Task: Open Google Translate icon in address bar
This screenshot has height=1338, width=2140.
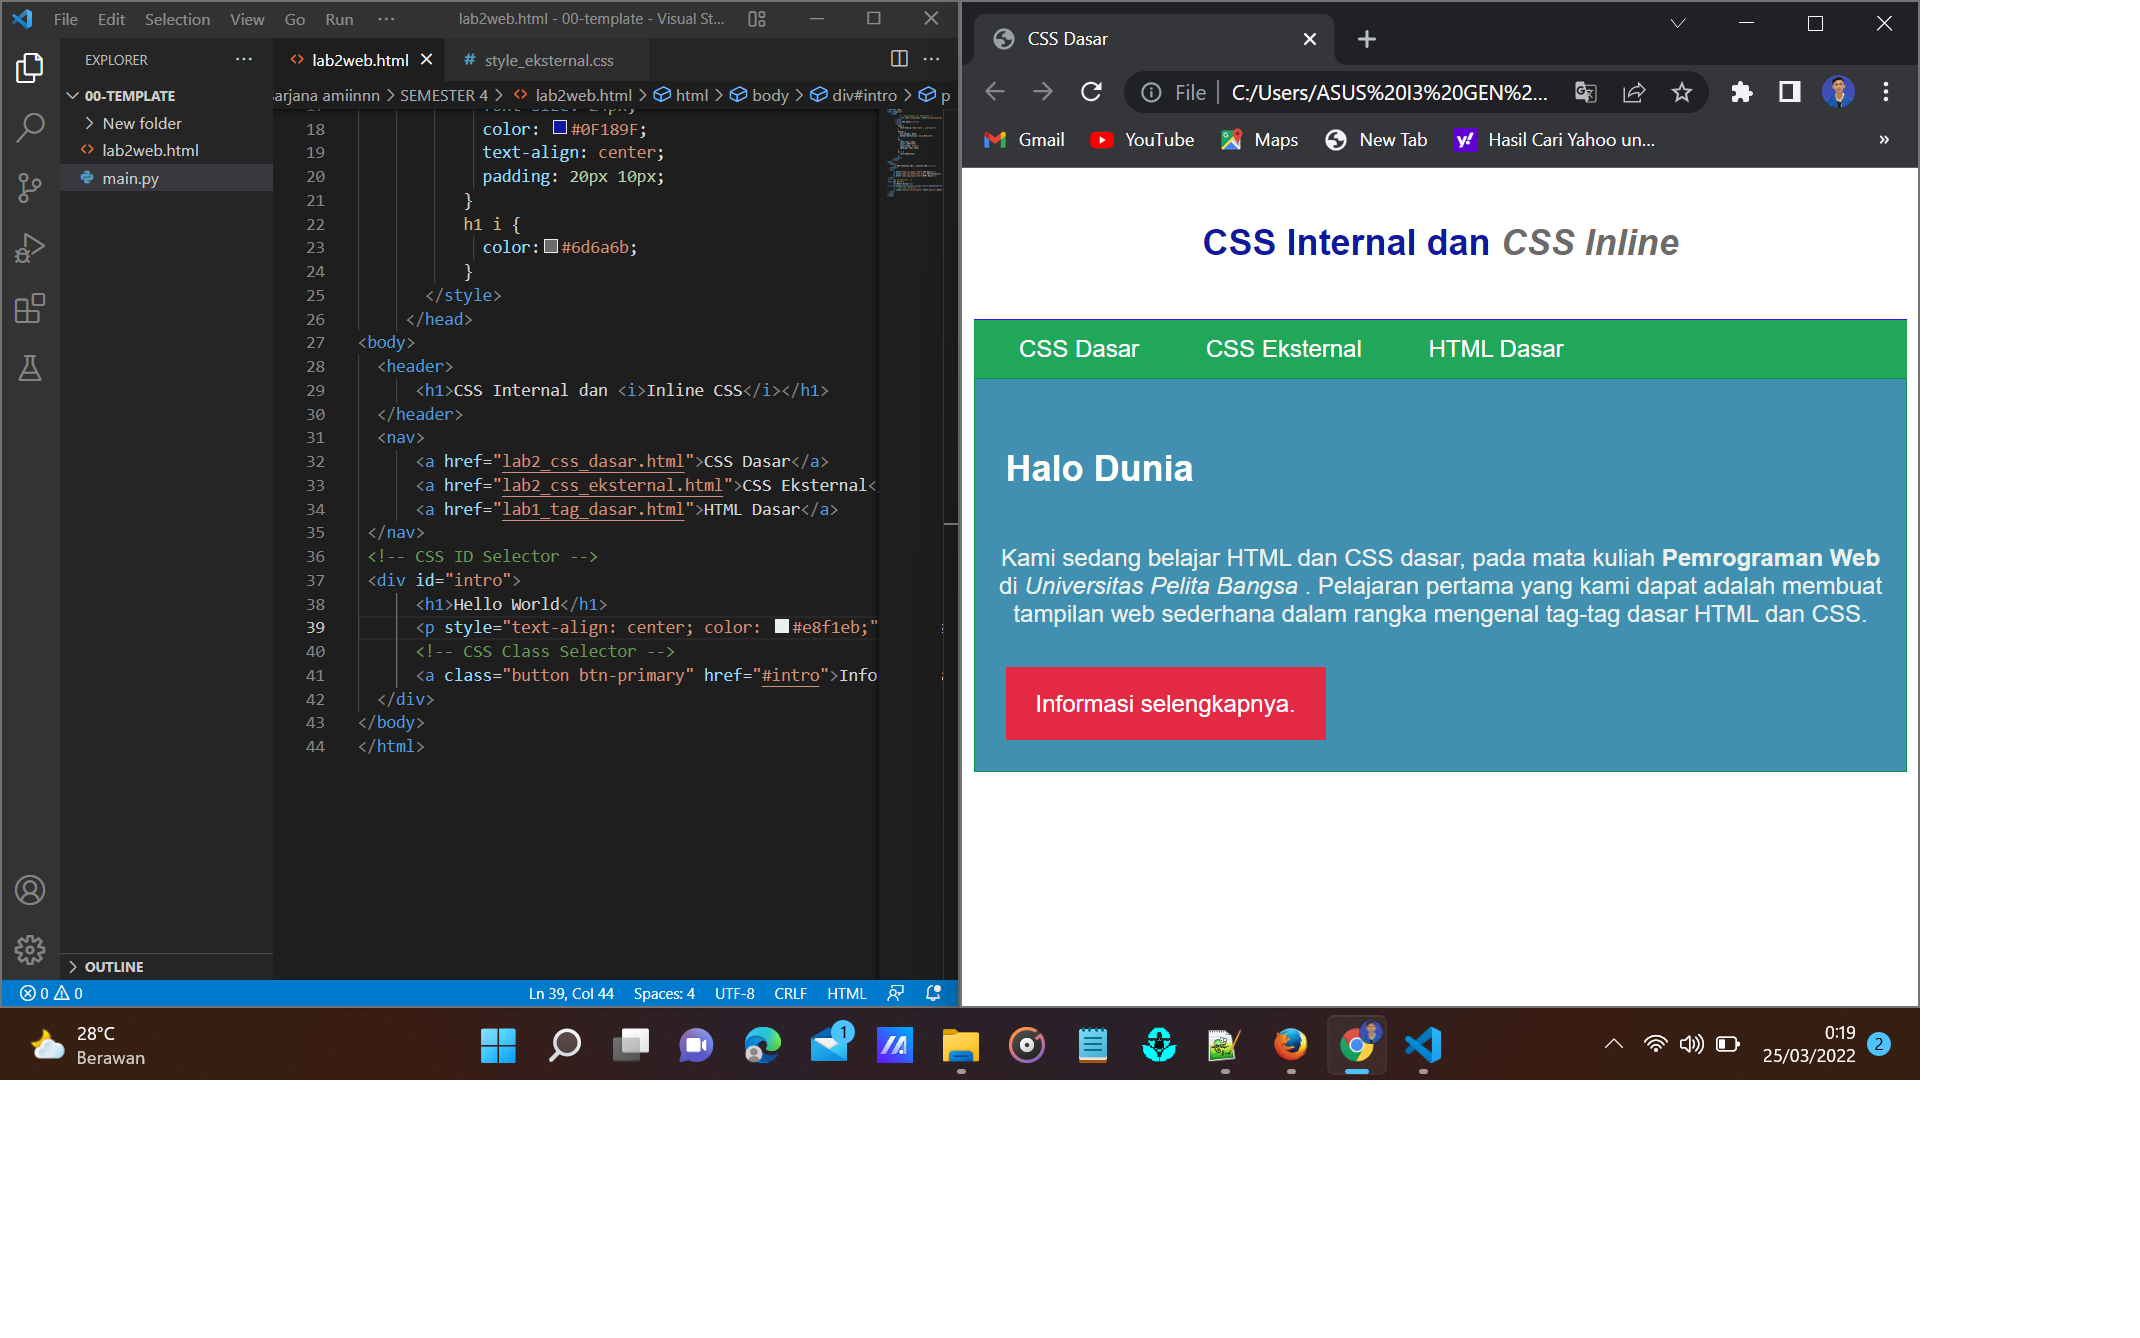Action: [x=1586, y=92]
